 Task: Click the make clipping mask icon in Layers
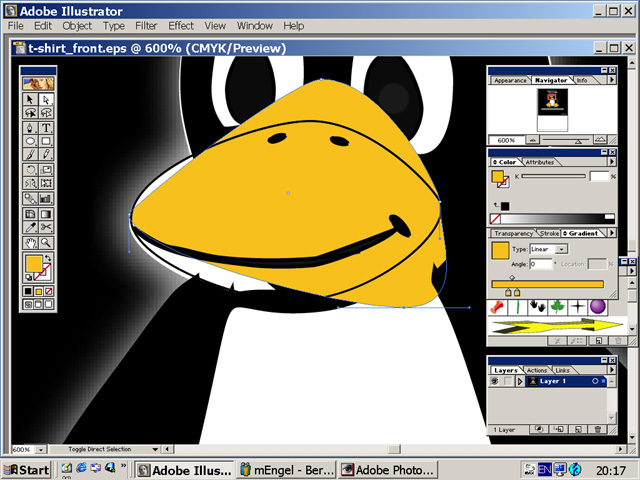click(x=539, y=429)
